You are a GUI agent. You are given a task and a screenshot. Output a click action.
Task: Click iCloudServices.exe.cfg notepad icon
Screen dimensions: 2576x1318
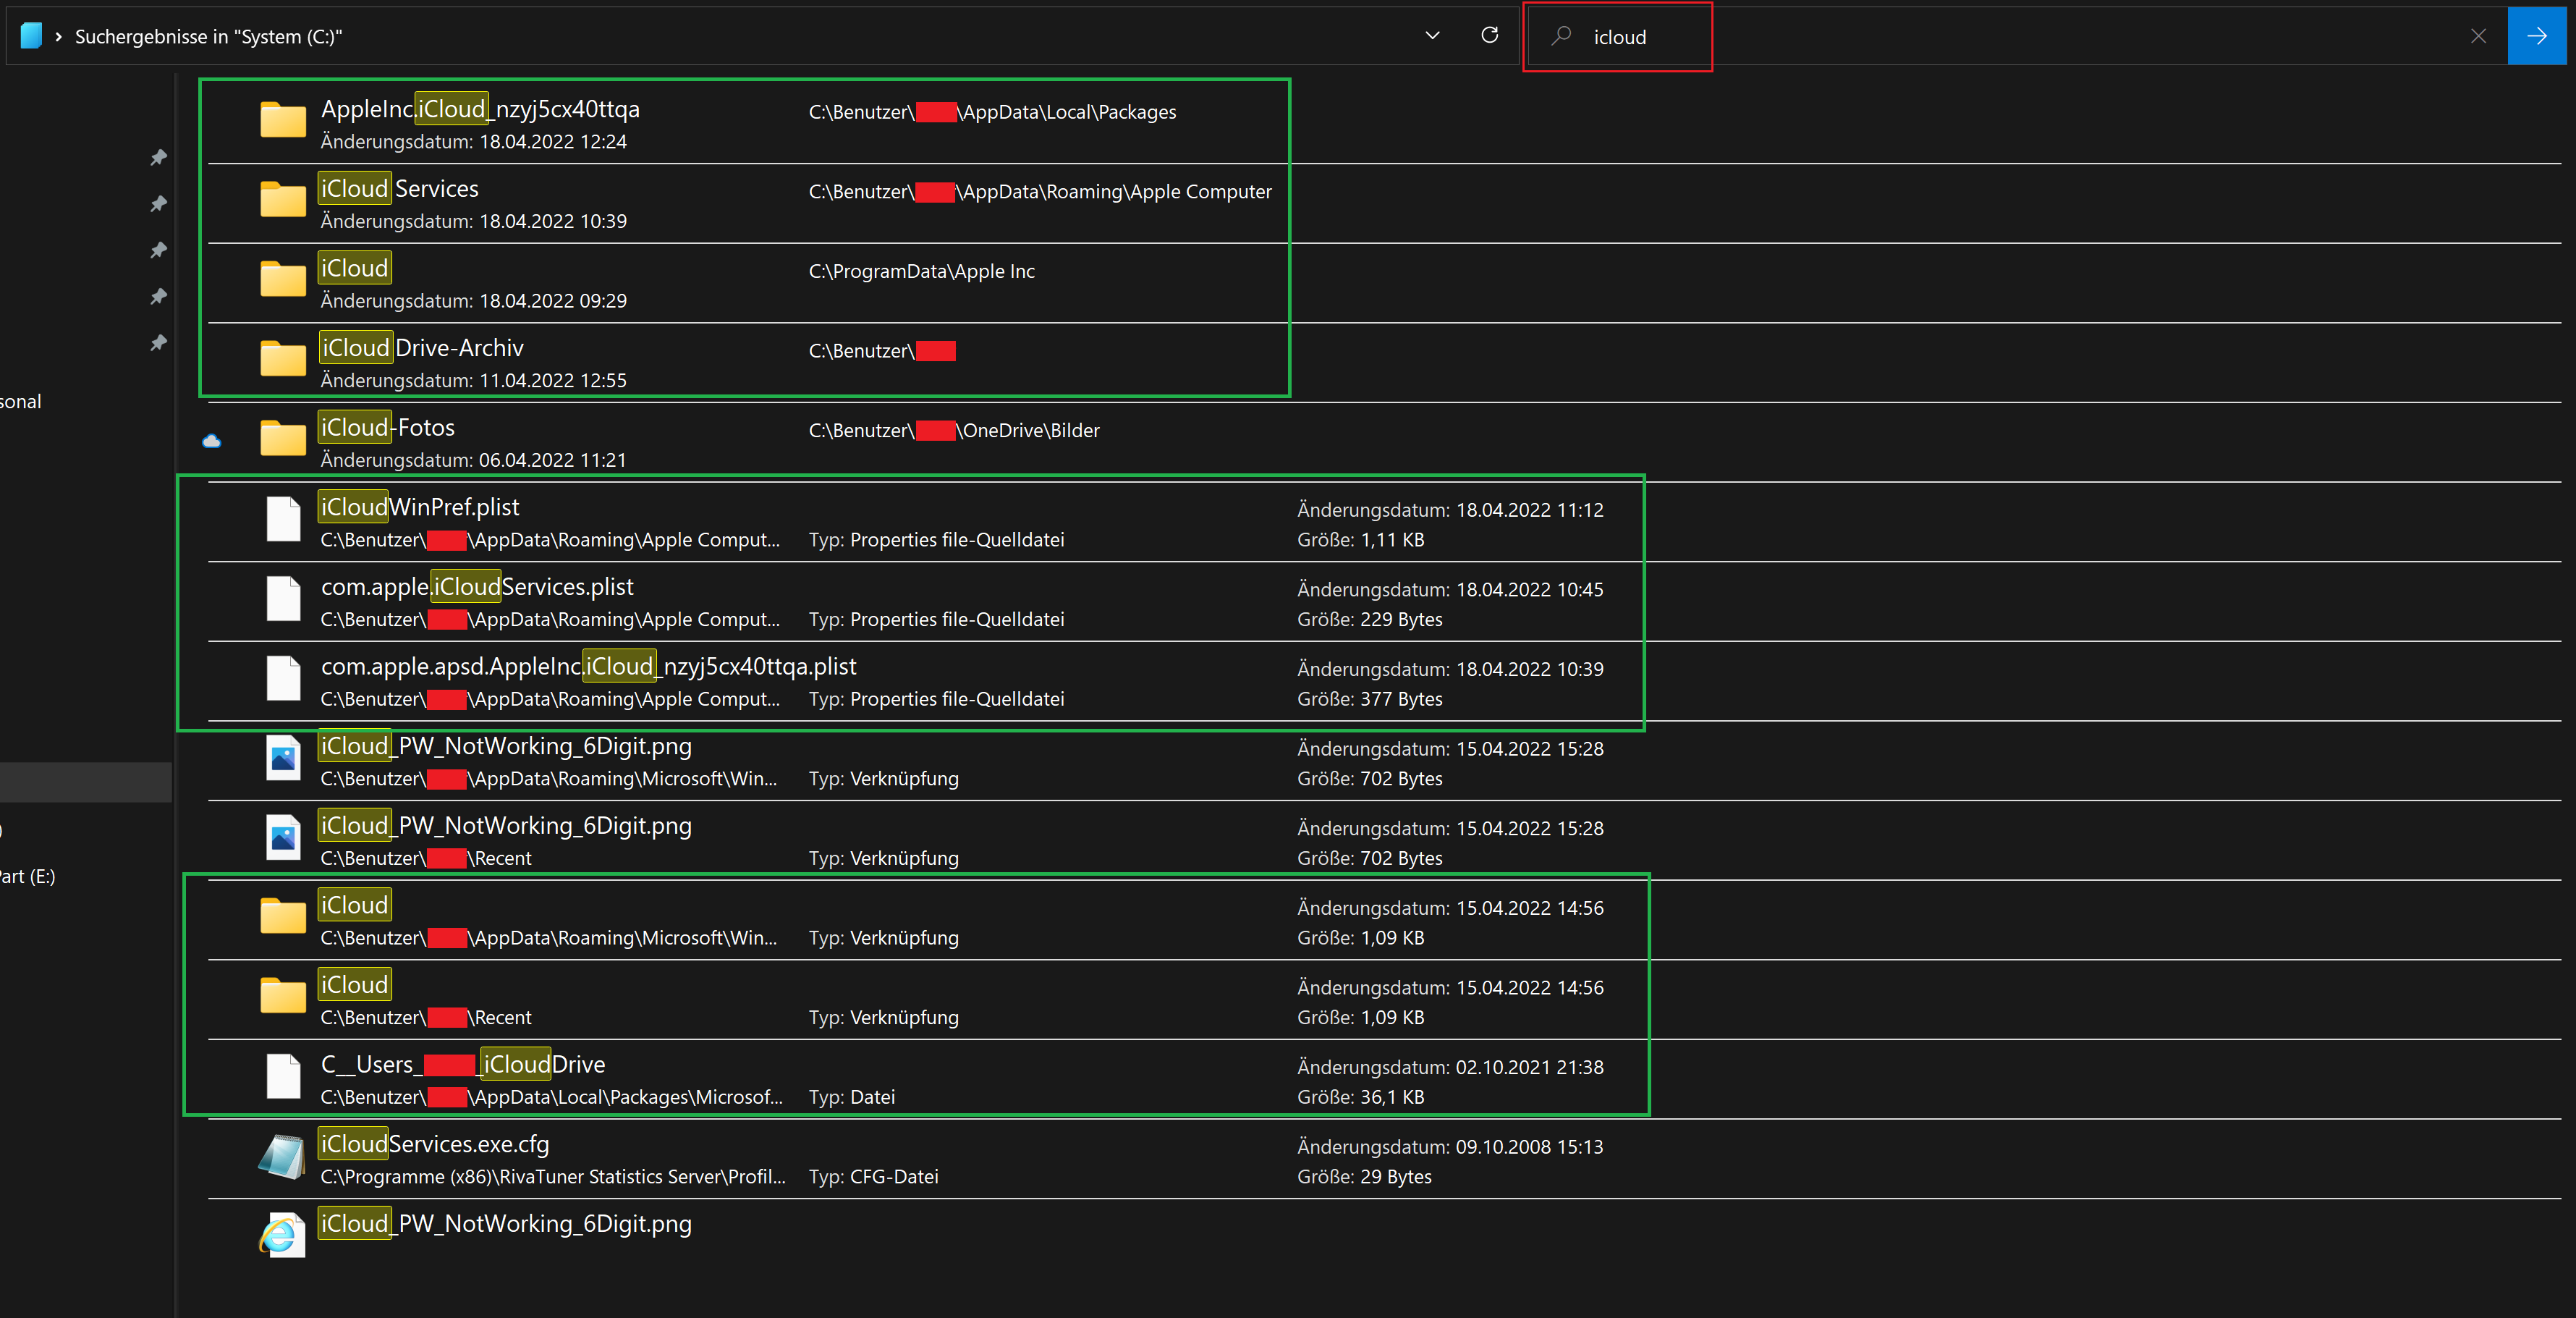click(x=283, y=1157)
